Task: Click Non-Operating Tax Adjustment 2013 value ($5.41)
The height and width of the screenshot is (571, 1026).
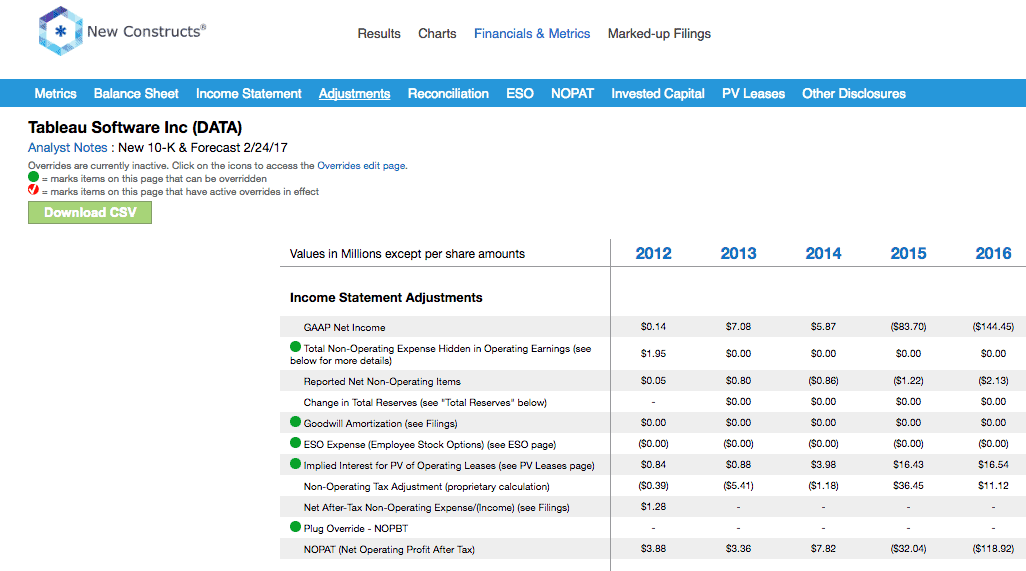Action: pyautogui.click(x=738, y=485)
